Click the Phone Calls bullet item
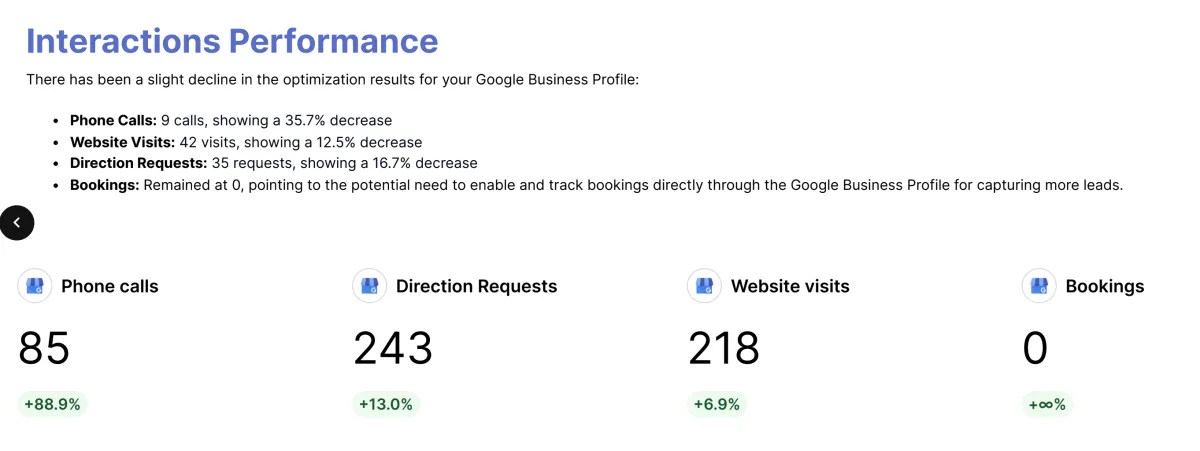 (231, 119)
